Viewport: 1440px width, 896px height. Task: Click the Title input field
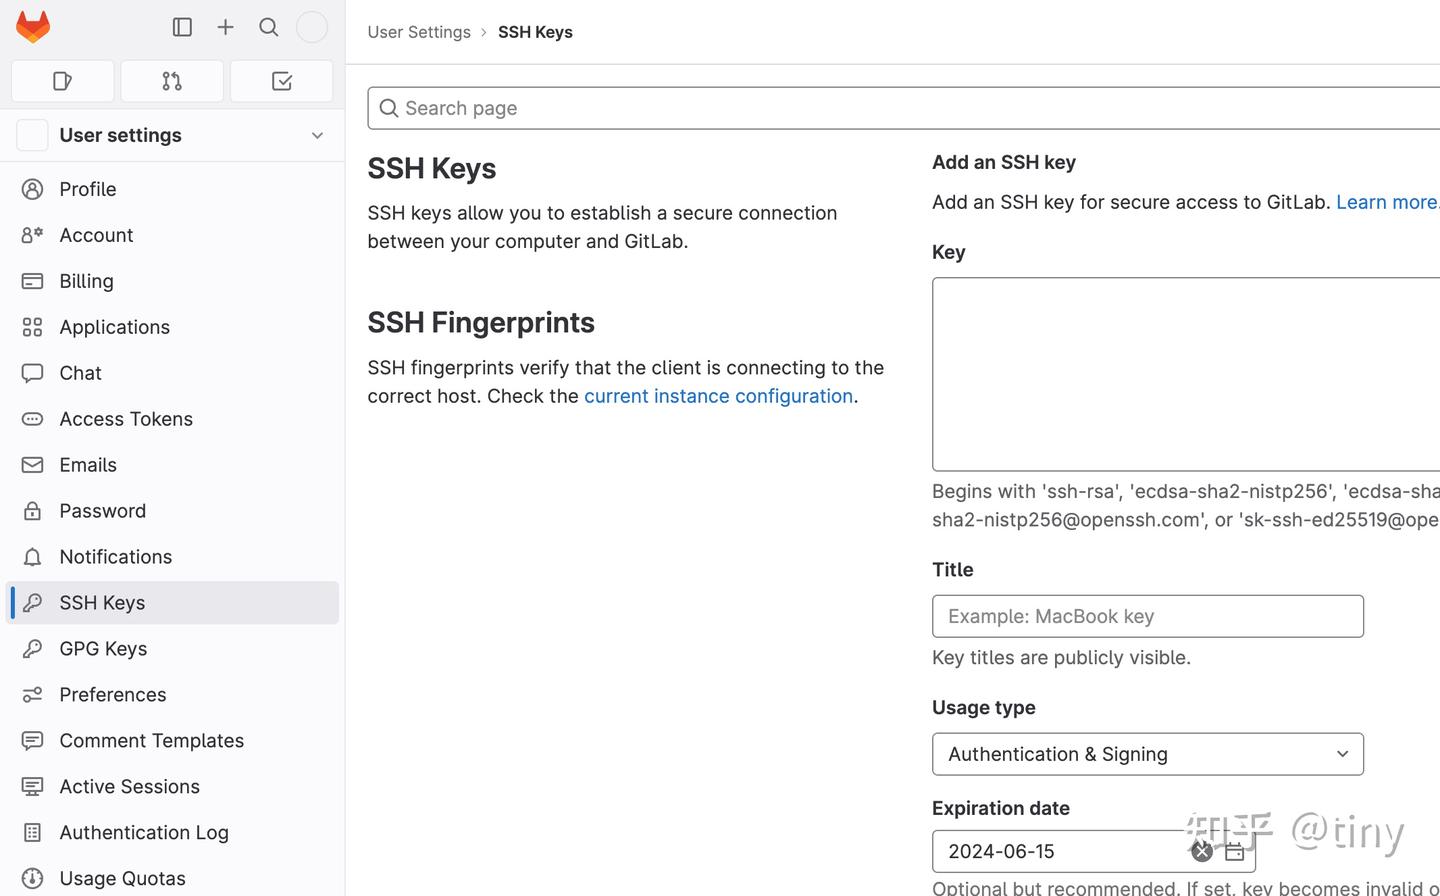coord(1147,616)
